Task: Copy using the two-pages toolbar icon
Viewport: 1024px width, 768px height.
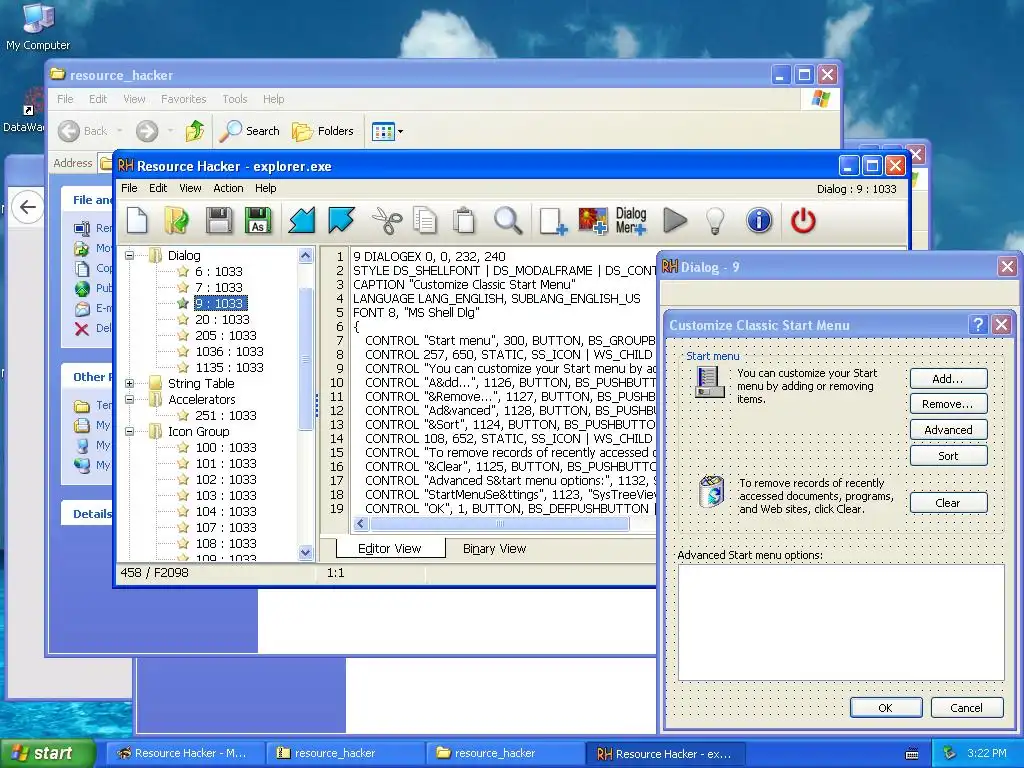Action: coord(425,221)
